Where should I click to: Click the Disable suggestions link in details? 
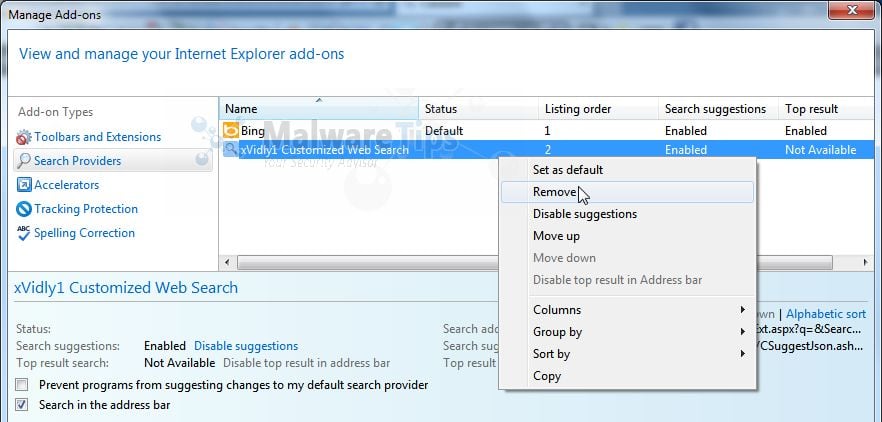(x=246, y=346)
